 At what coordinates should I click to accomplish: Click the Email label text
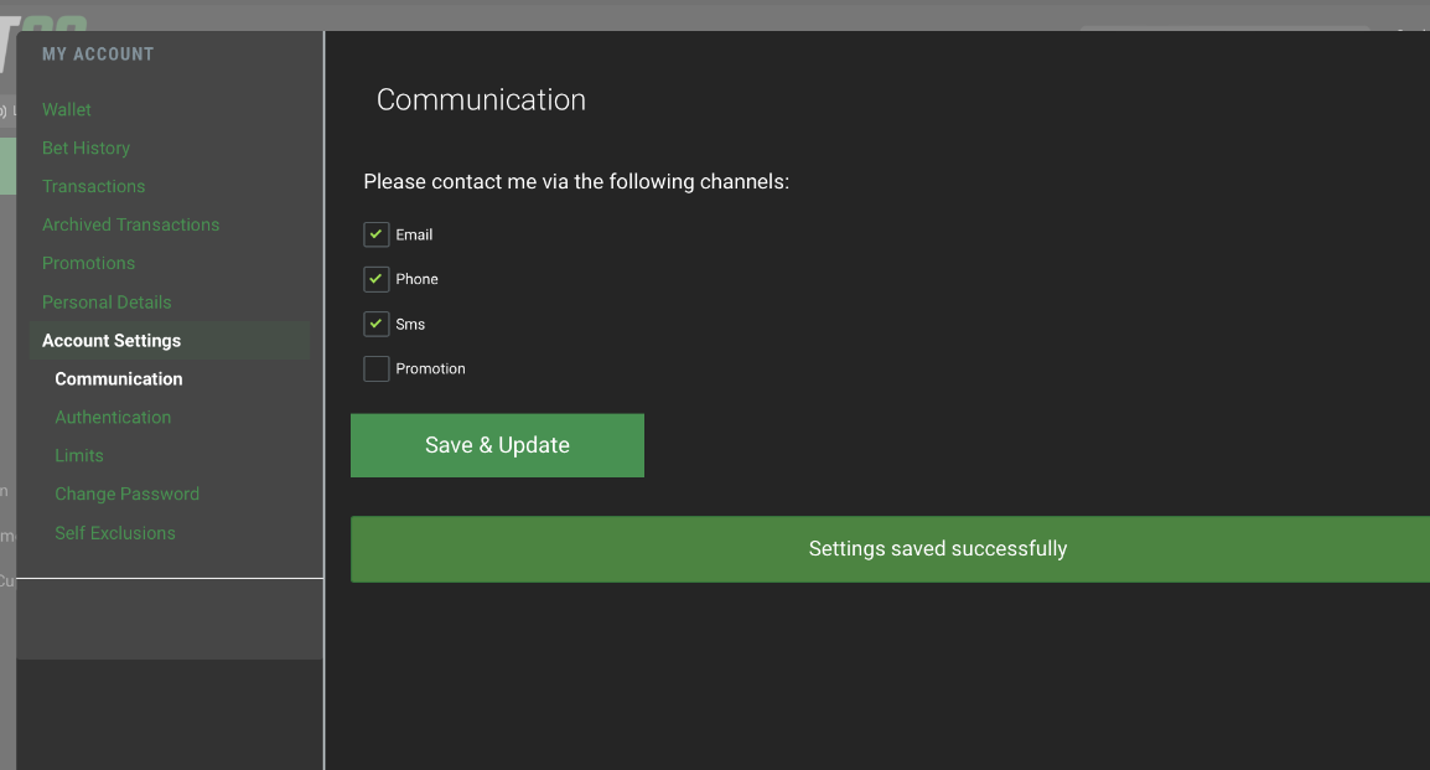tap(414, 235)
